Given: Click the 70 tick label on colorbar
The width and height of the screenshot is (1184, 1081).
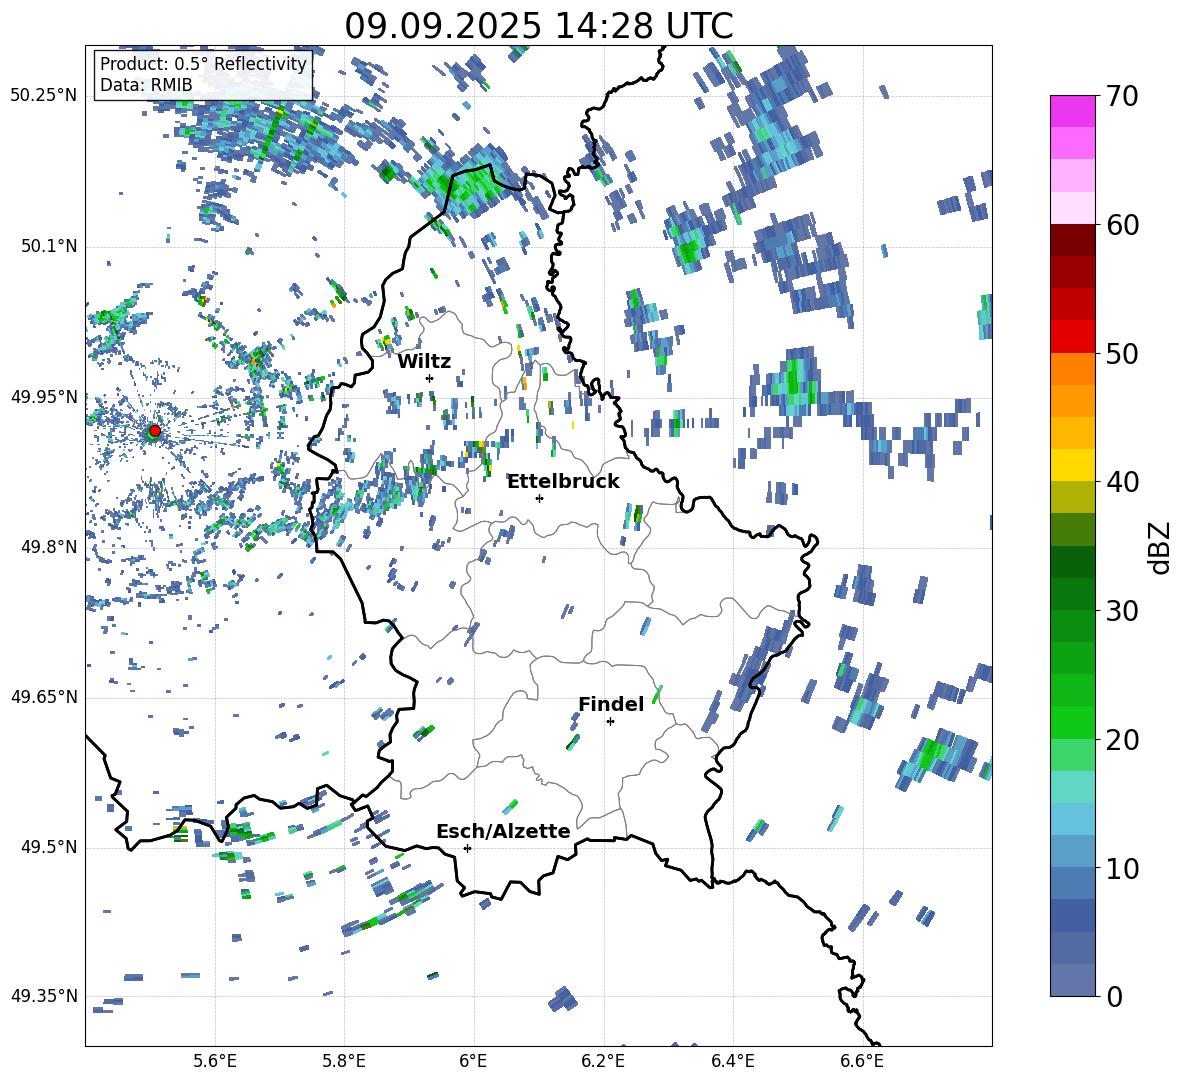Looking at the screenshot, I should pyautogui.click(x=1121, y=97).
